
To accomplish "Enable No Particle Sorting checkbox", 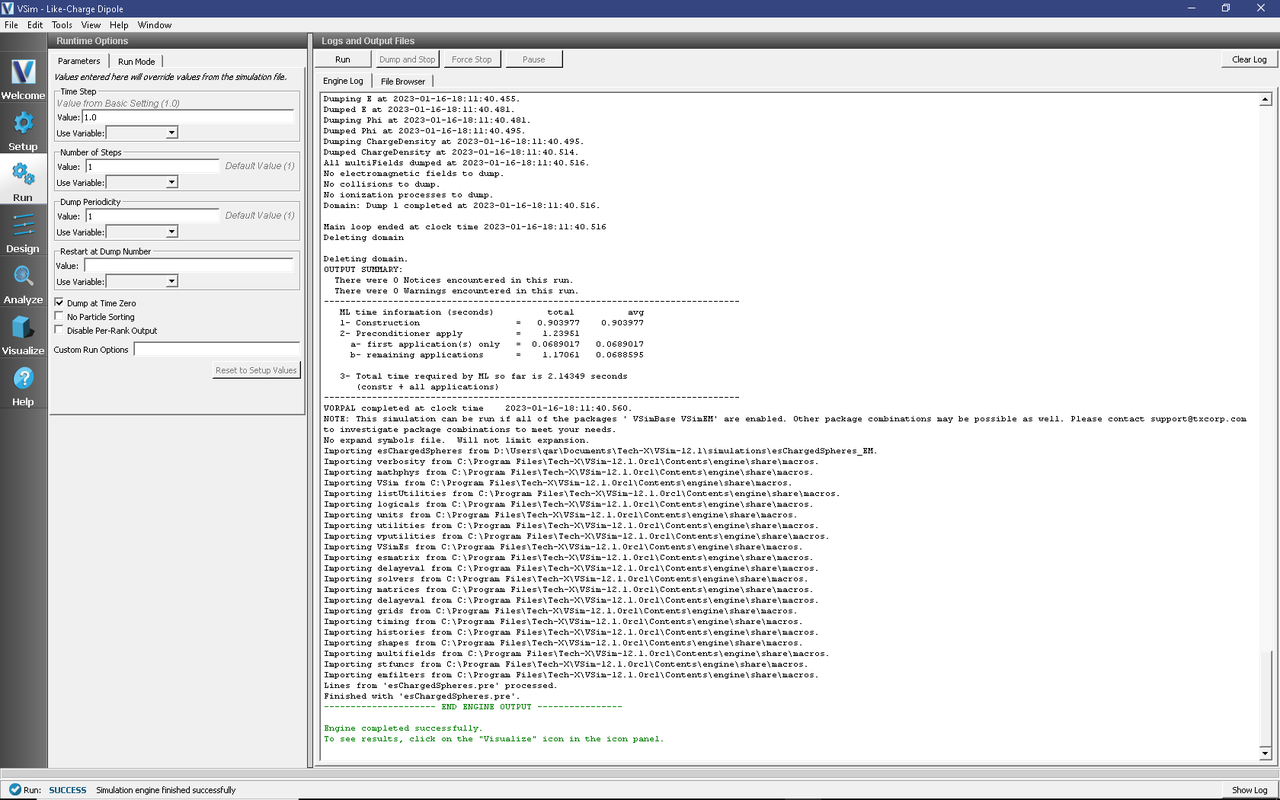I will [x=59, y=317].
